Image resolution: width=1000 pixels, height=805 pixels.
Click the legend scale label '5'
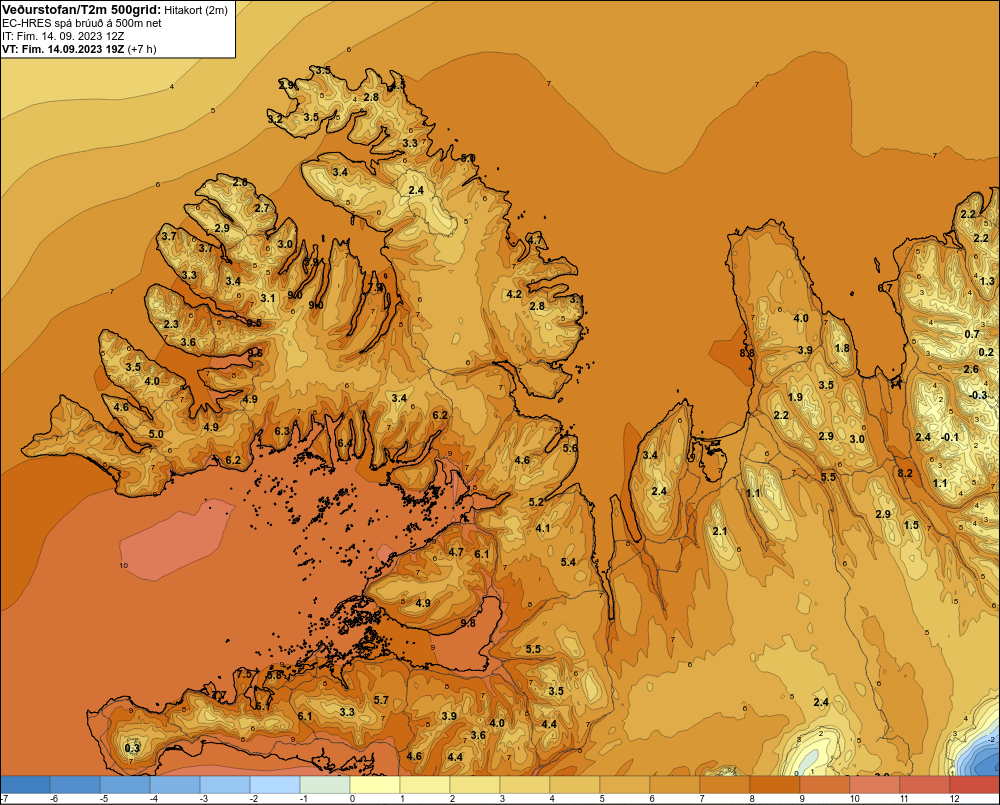pyautogui.click(x=603, y=799)
